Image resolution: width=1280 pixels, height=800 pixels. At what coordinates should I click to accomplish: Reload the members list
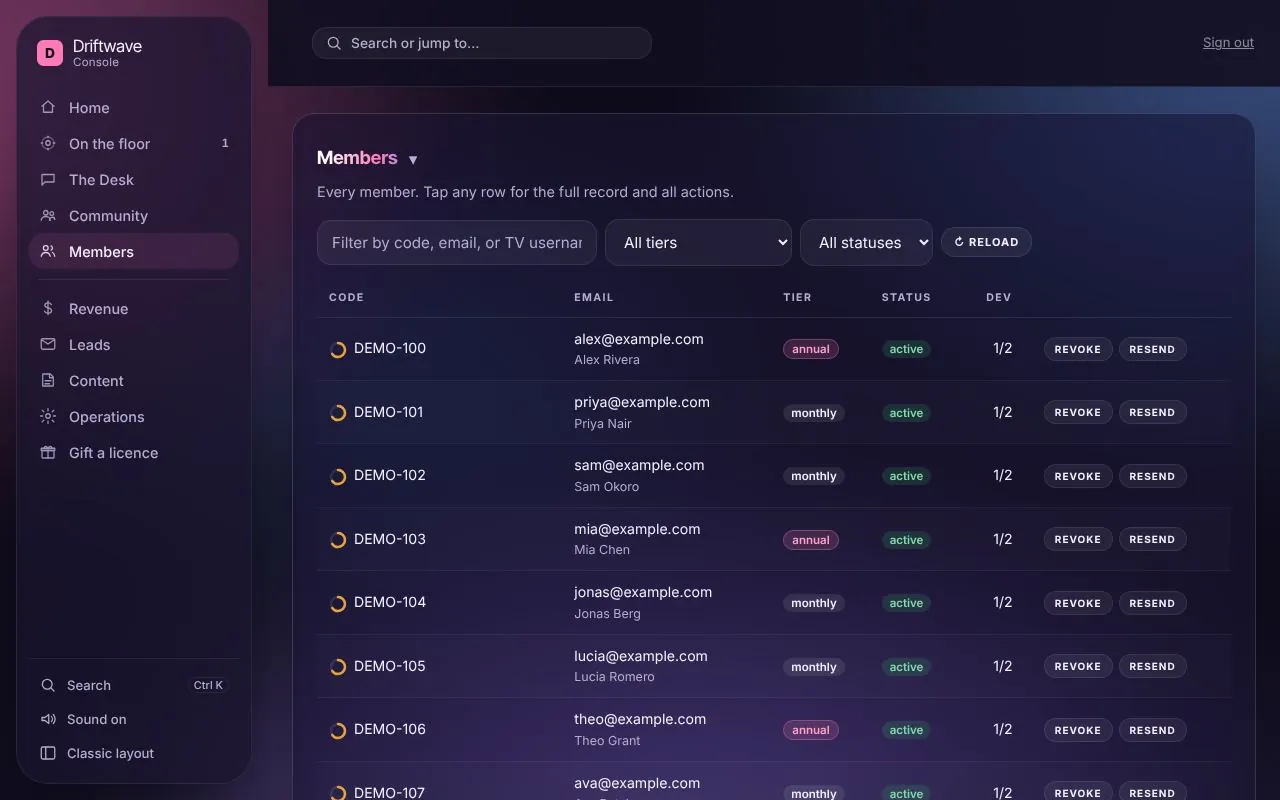click(x=986, y=242)
